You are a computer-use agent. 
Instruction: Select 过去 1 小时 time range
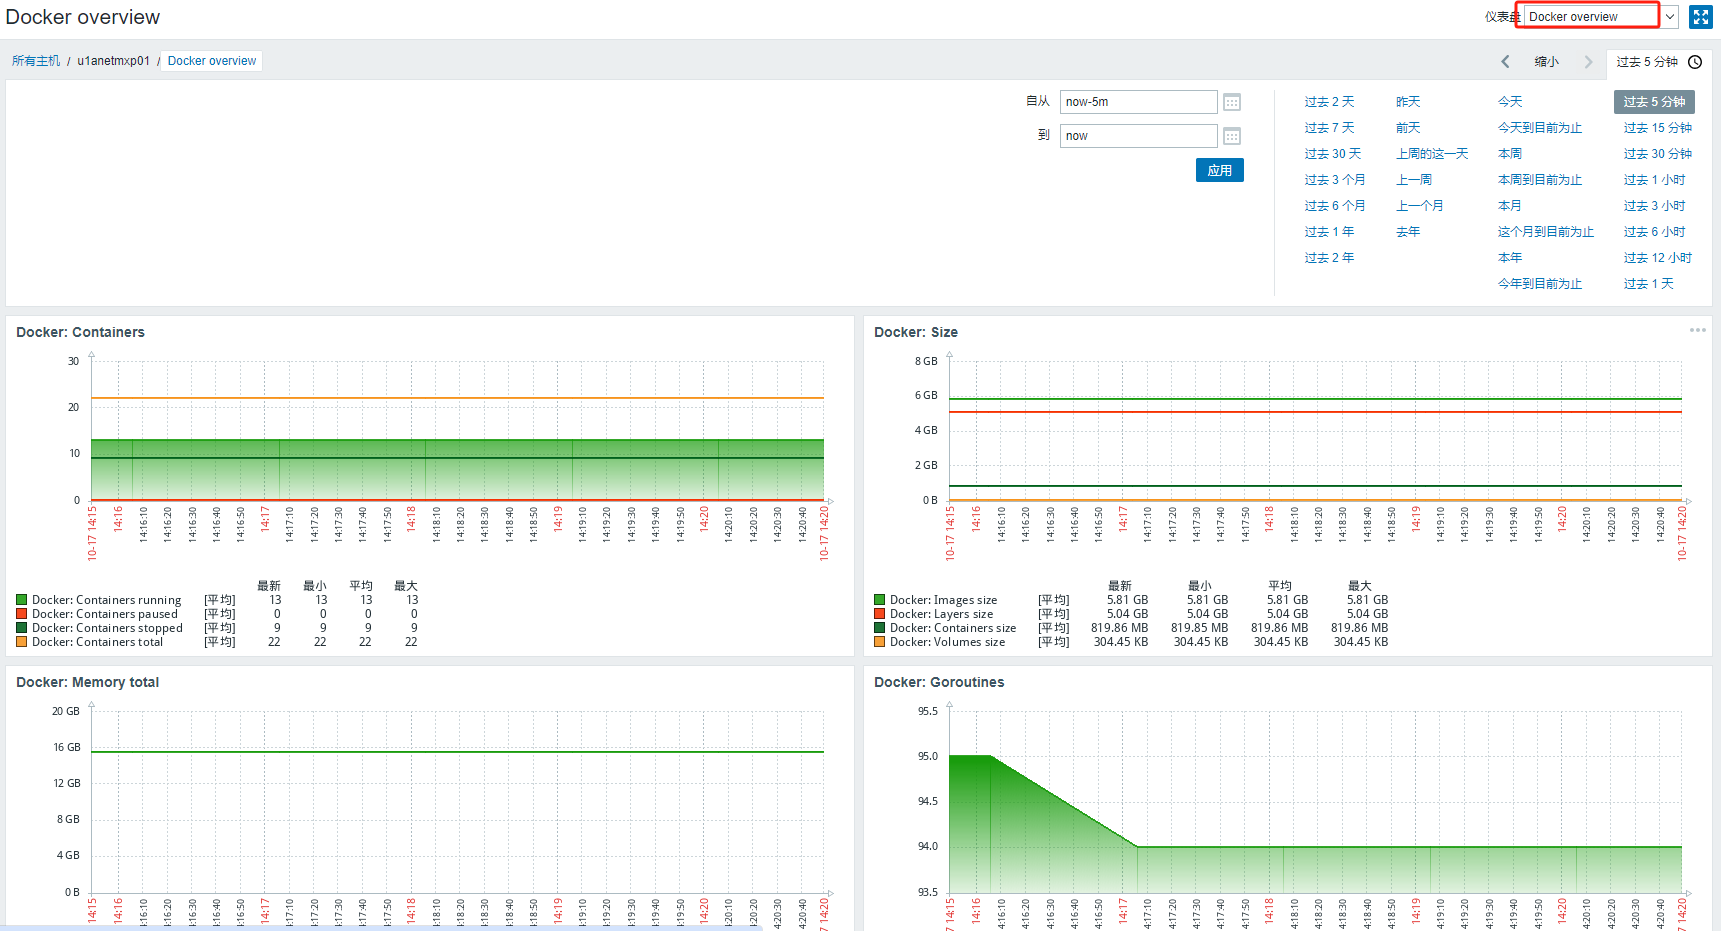1655,180
